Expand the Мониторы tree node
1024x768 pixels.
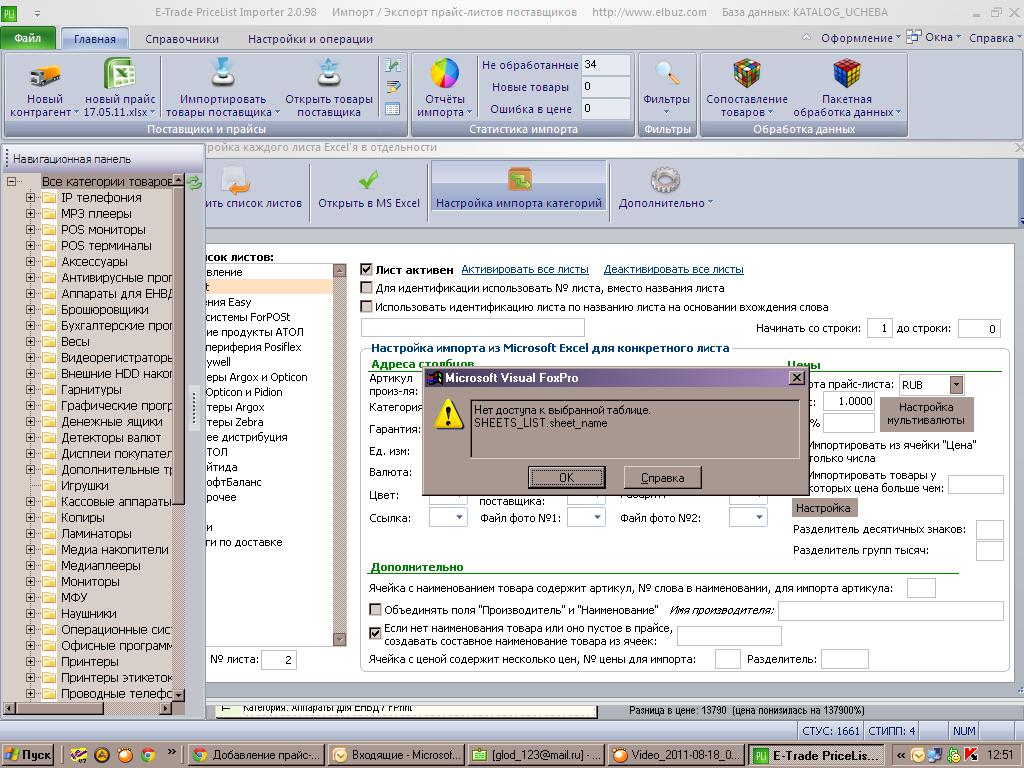[x=30, y=581]
